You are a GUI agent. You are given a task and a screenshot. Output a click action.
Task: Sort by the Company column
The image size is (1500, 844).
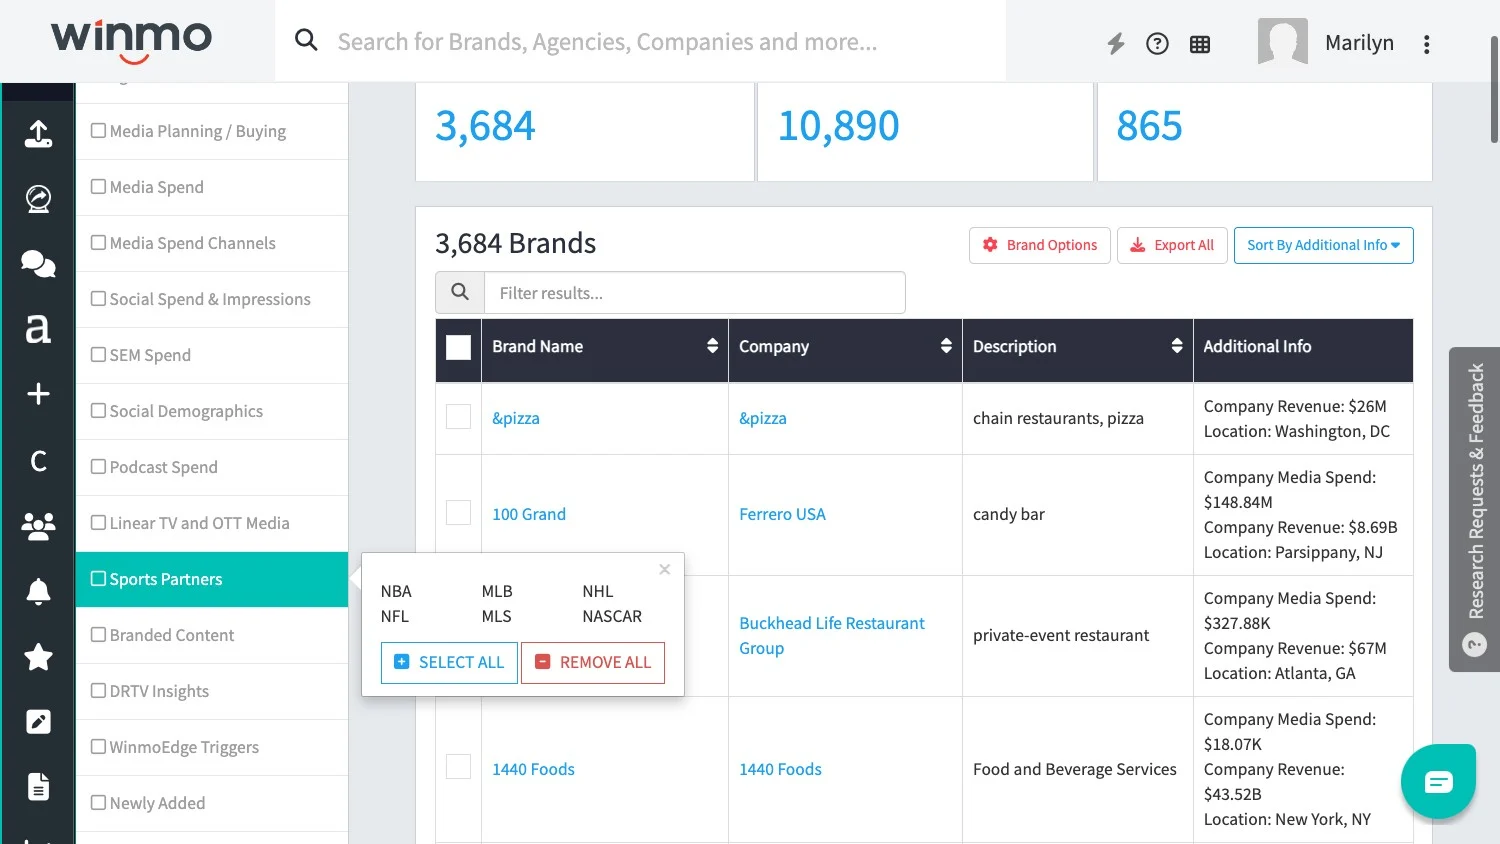(946, 346)
